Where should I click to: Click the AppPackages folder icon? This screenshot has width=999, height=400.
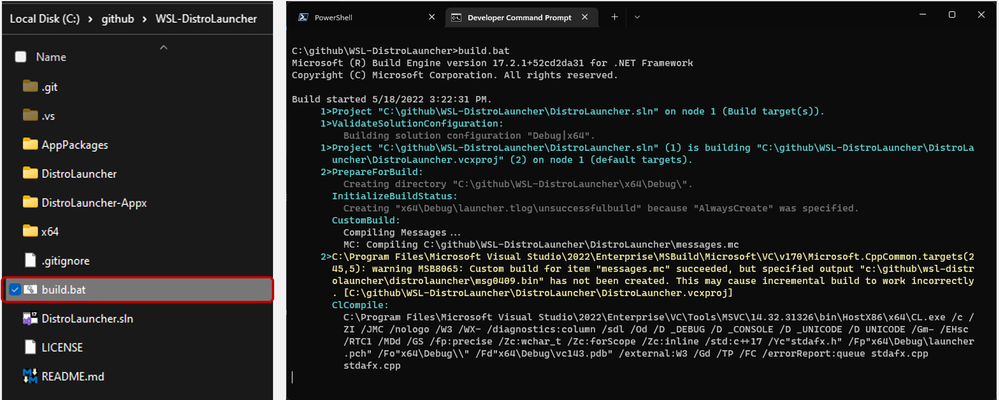(29, 145)
